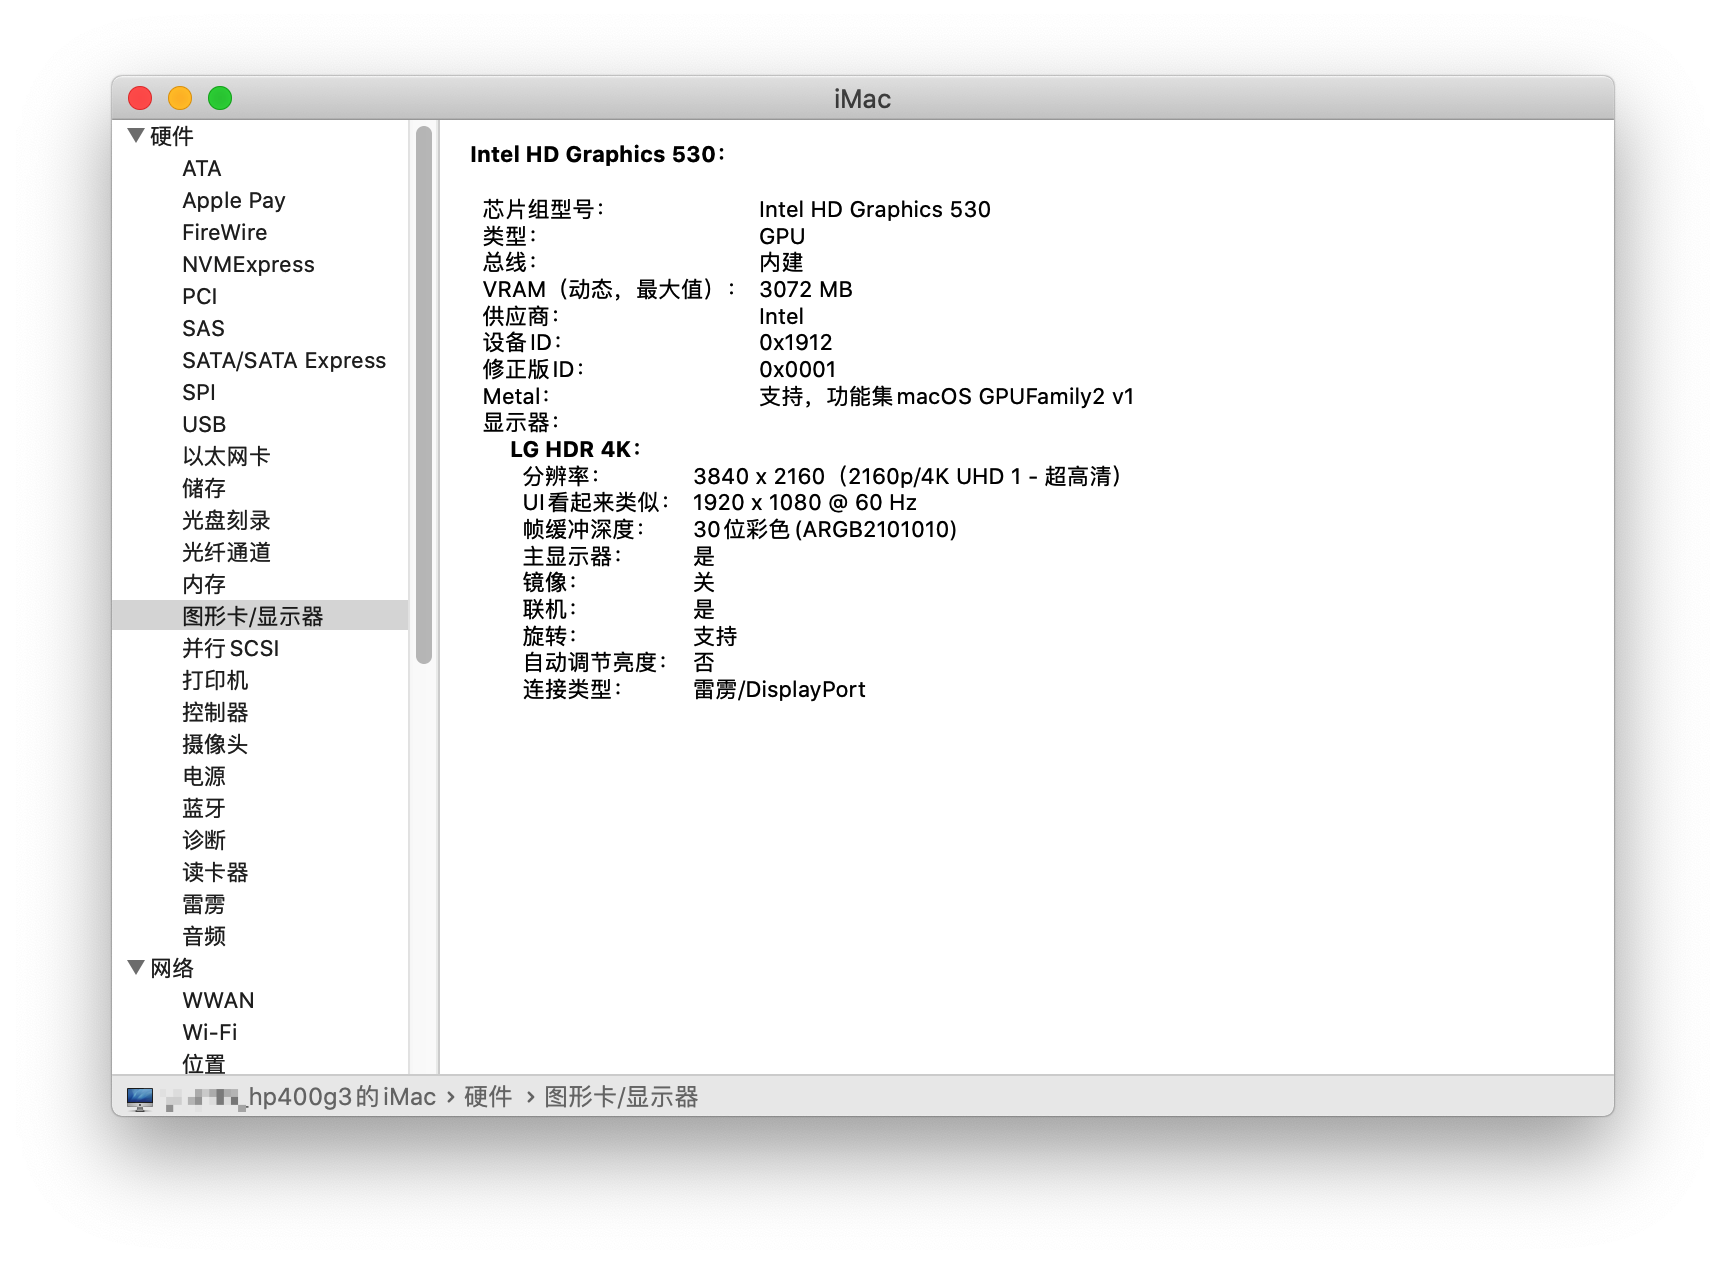Open SATA/SATA Express entry
The height and width of the screenshot is (1264, 1726).
point(284,360)
